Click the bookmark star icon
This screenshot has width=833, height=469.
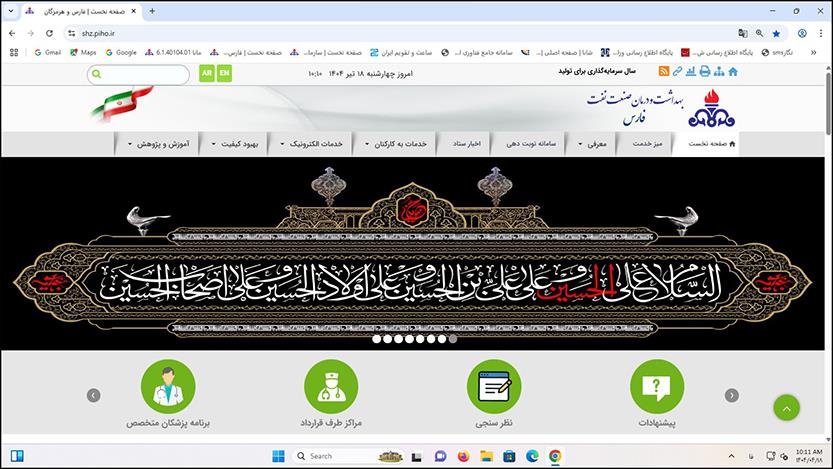pos(776,33)
